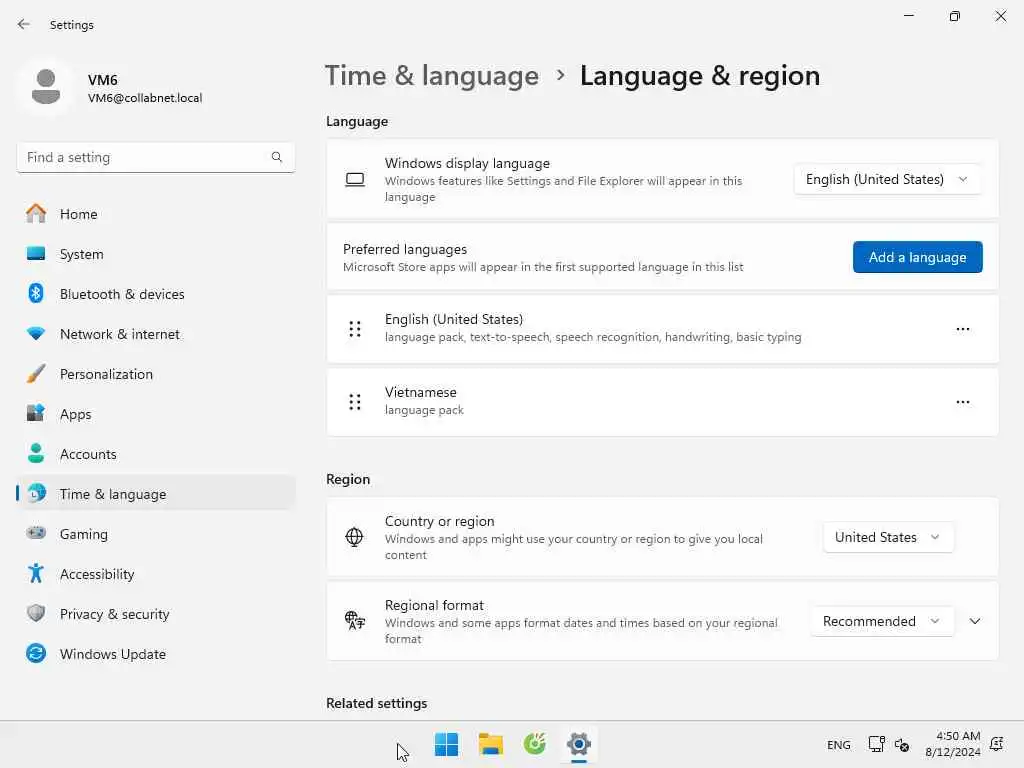The width and height of the screenshot is (1024, 768).
Task: Click the Network wifi icon
Action: pyautogui.click(x=36, y=334)
